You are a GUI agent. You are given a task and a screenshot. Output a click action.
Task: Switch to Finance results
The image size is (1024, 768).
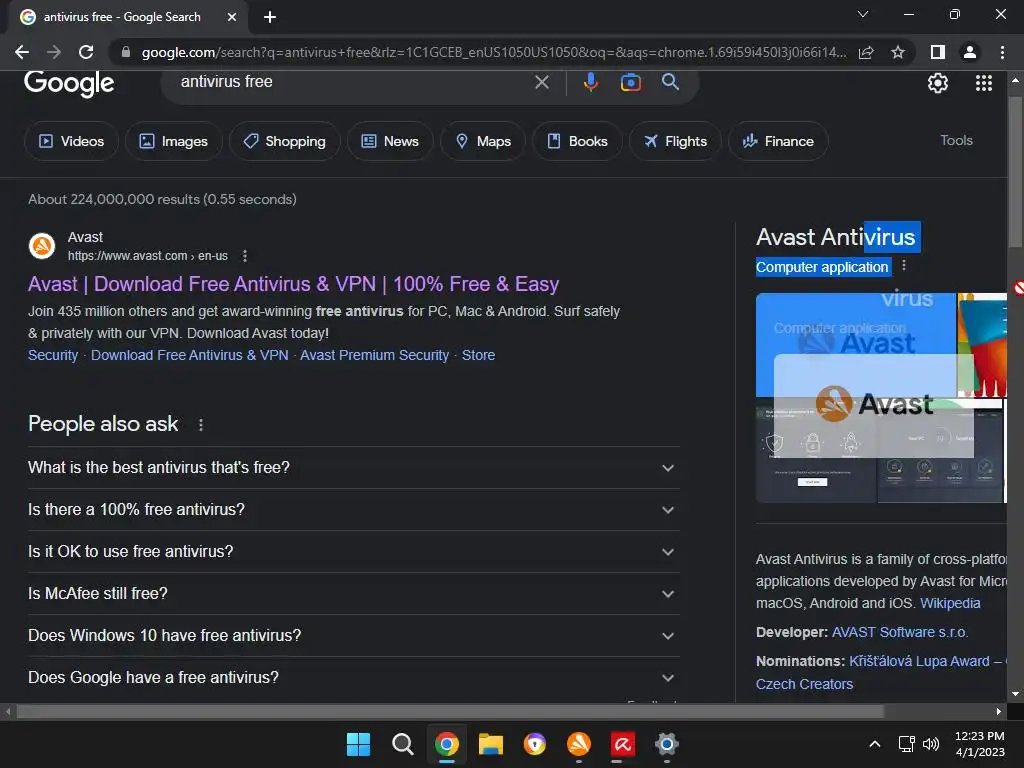tap(778, 141)
